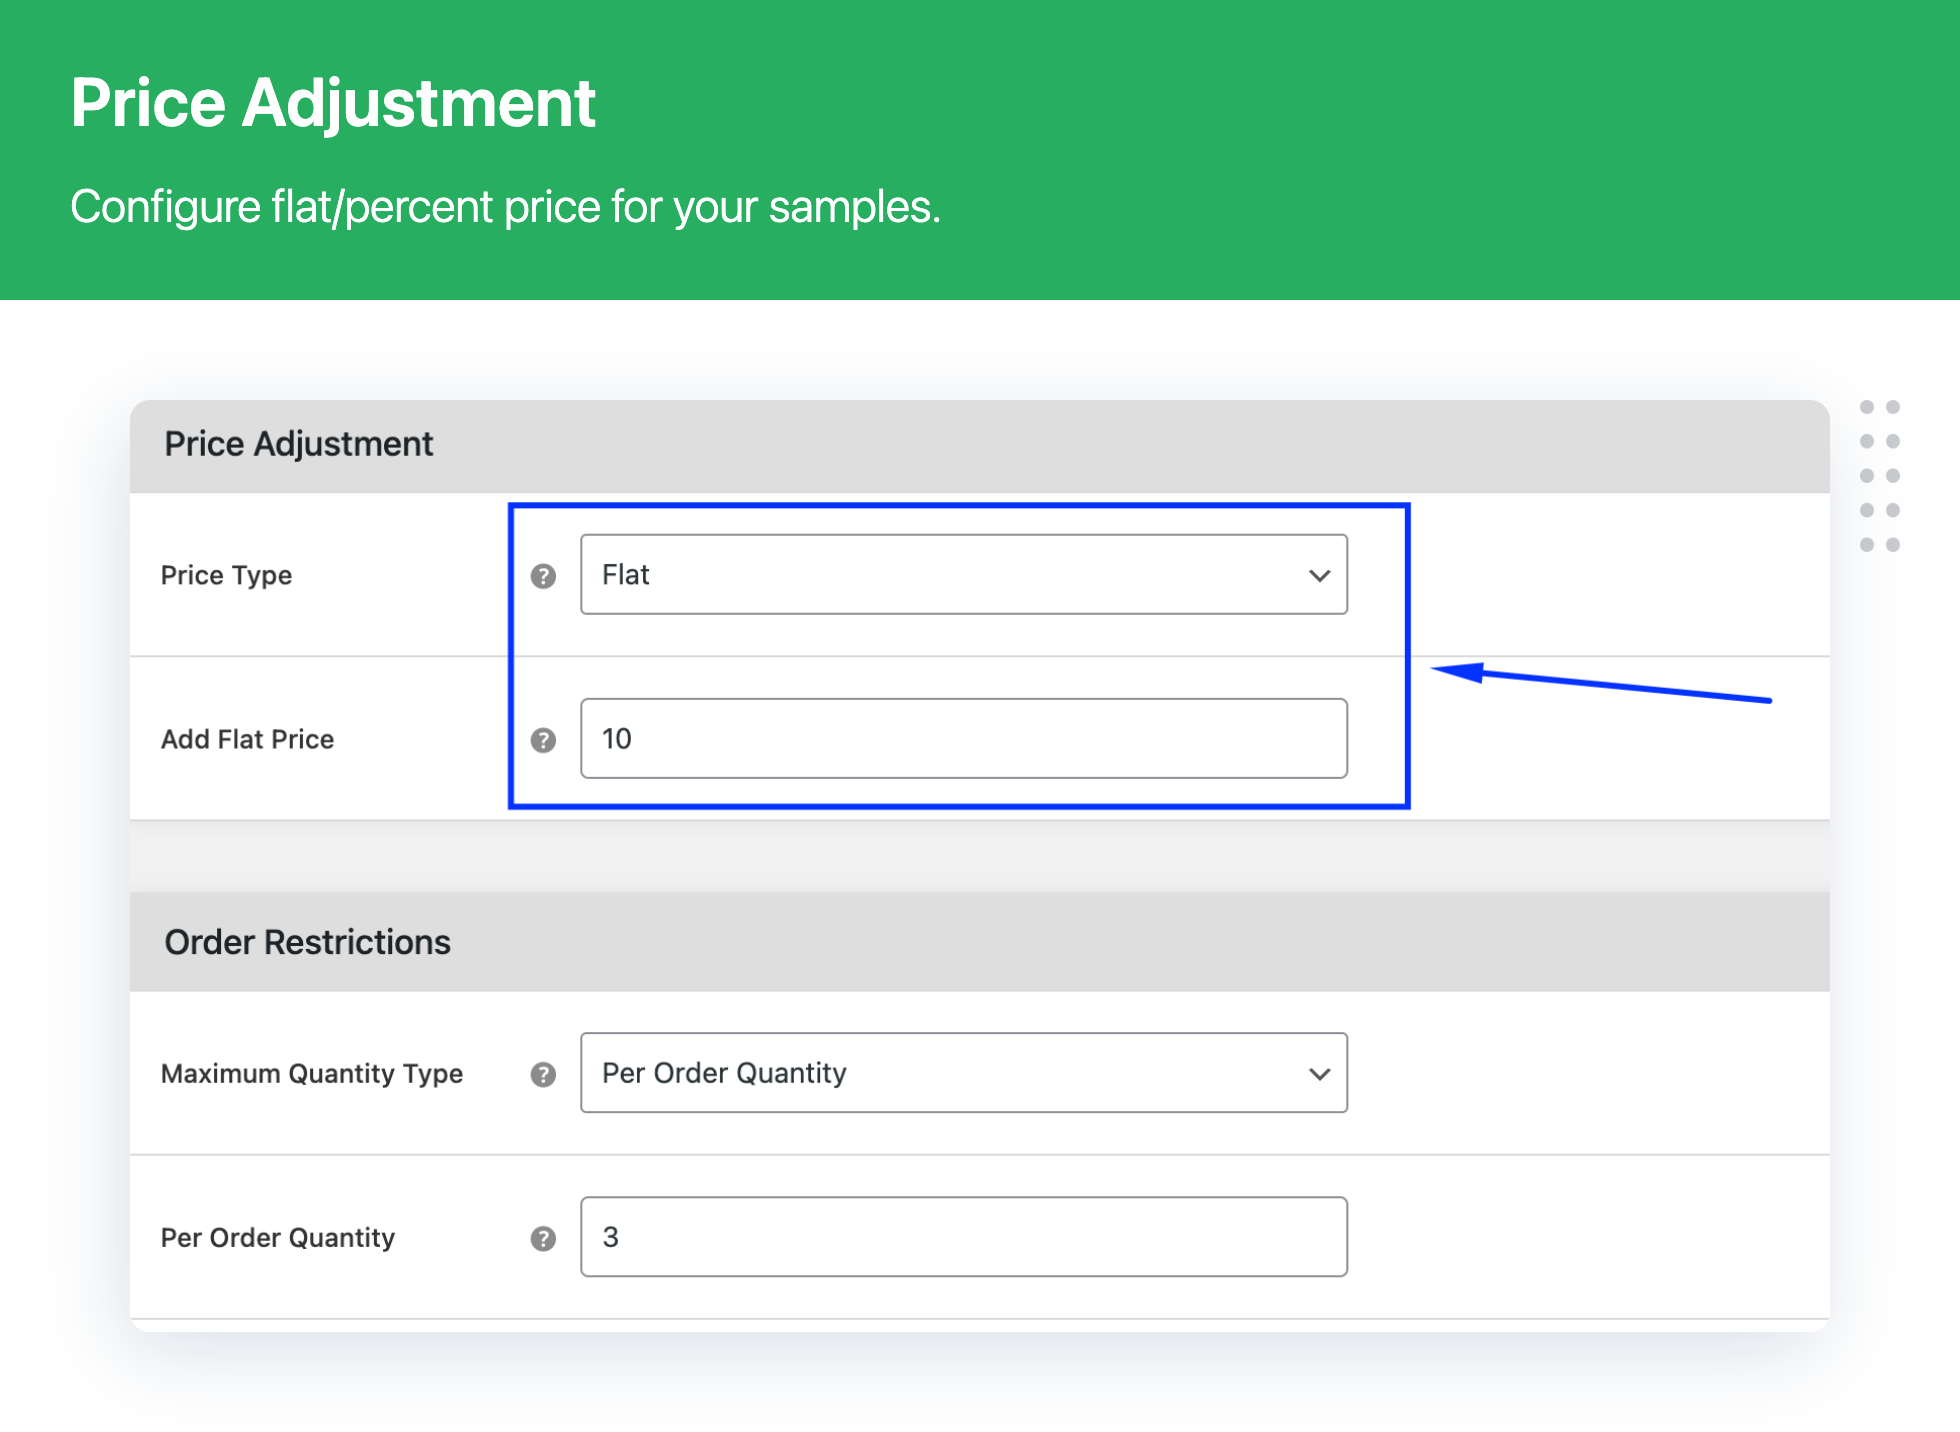Click the Maximum Quantity Type label

click(x=312, y=1073)
